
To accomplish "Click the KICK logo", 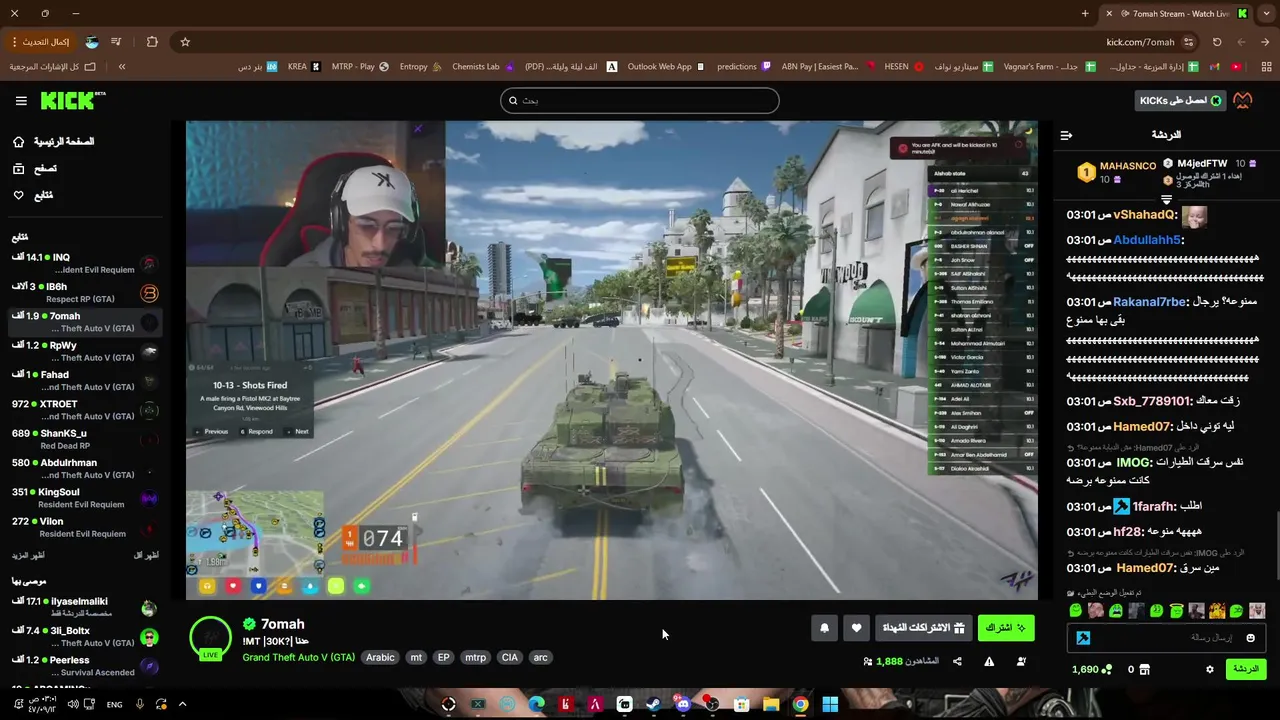I will 72,100.
